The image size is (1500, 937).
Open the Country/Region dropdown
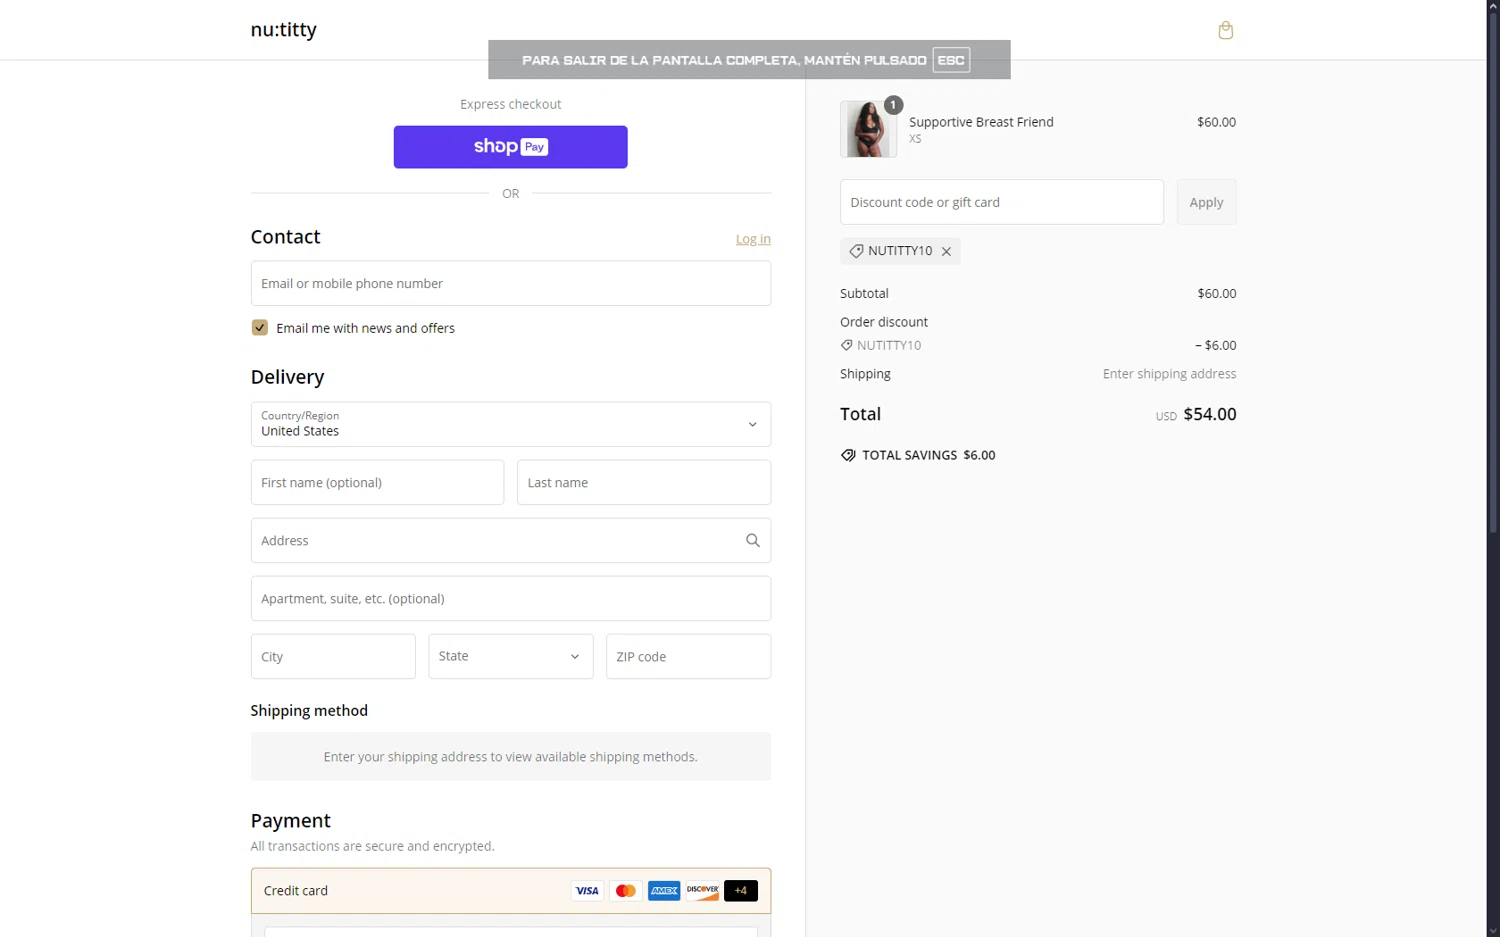510,424
